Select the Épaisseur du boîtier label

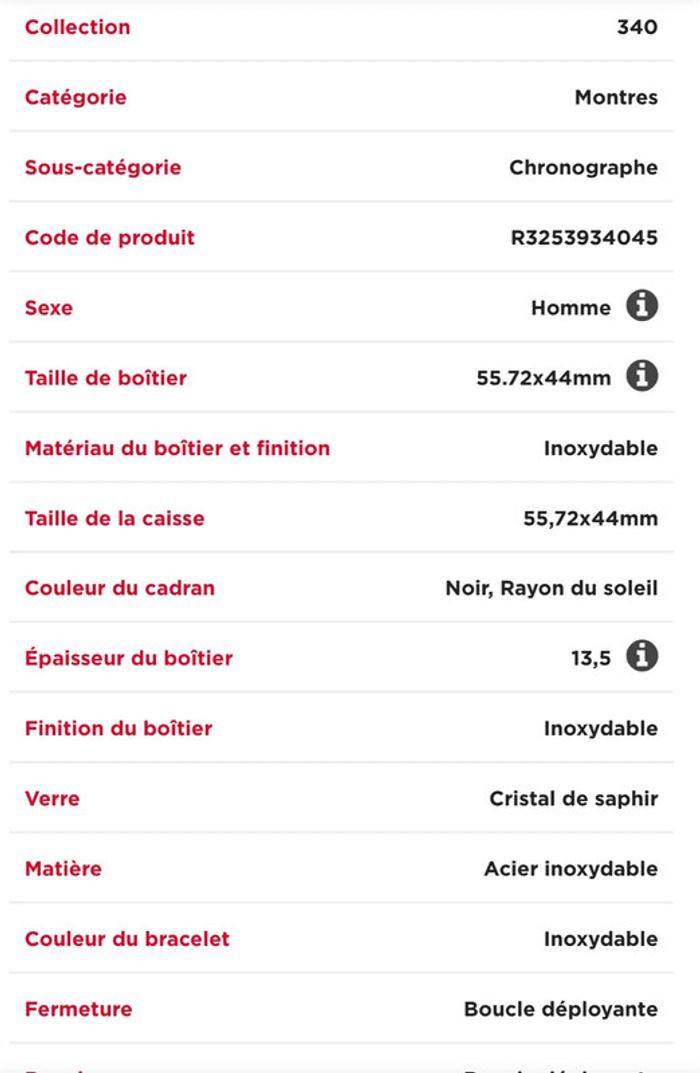click(129, 658)
